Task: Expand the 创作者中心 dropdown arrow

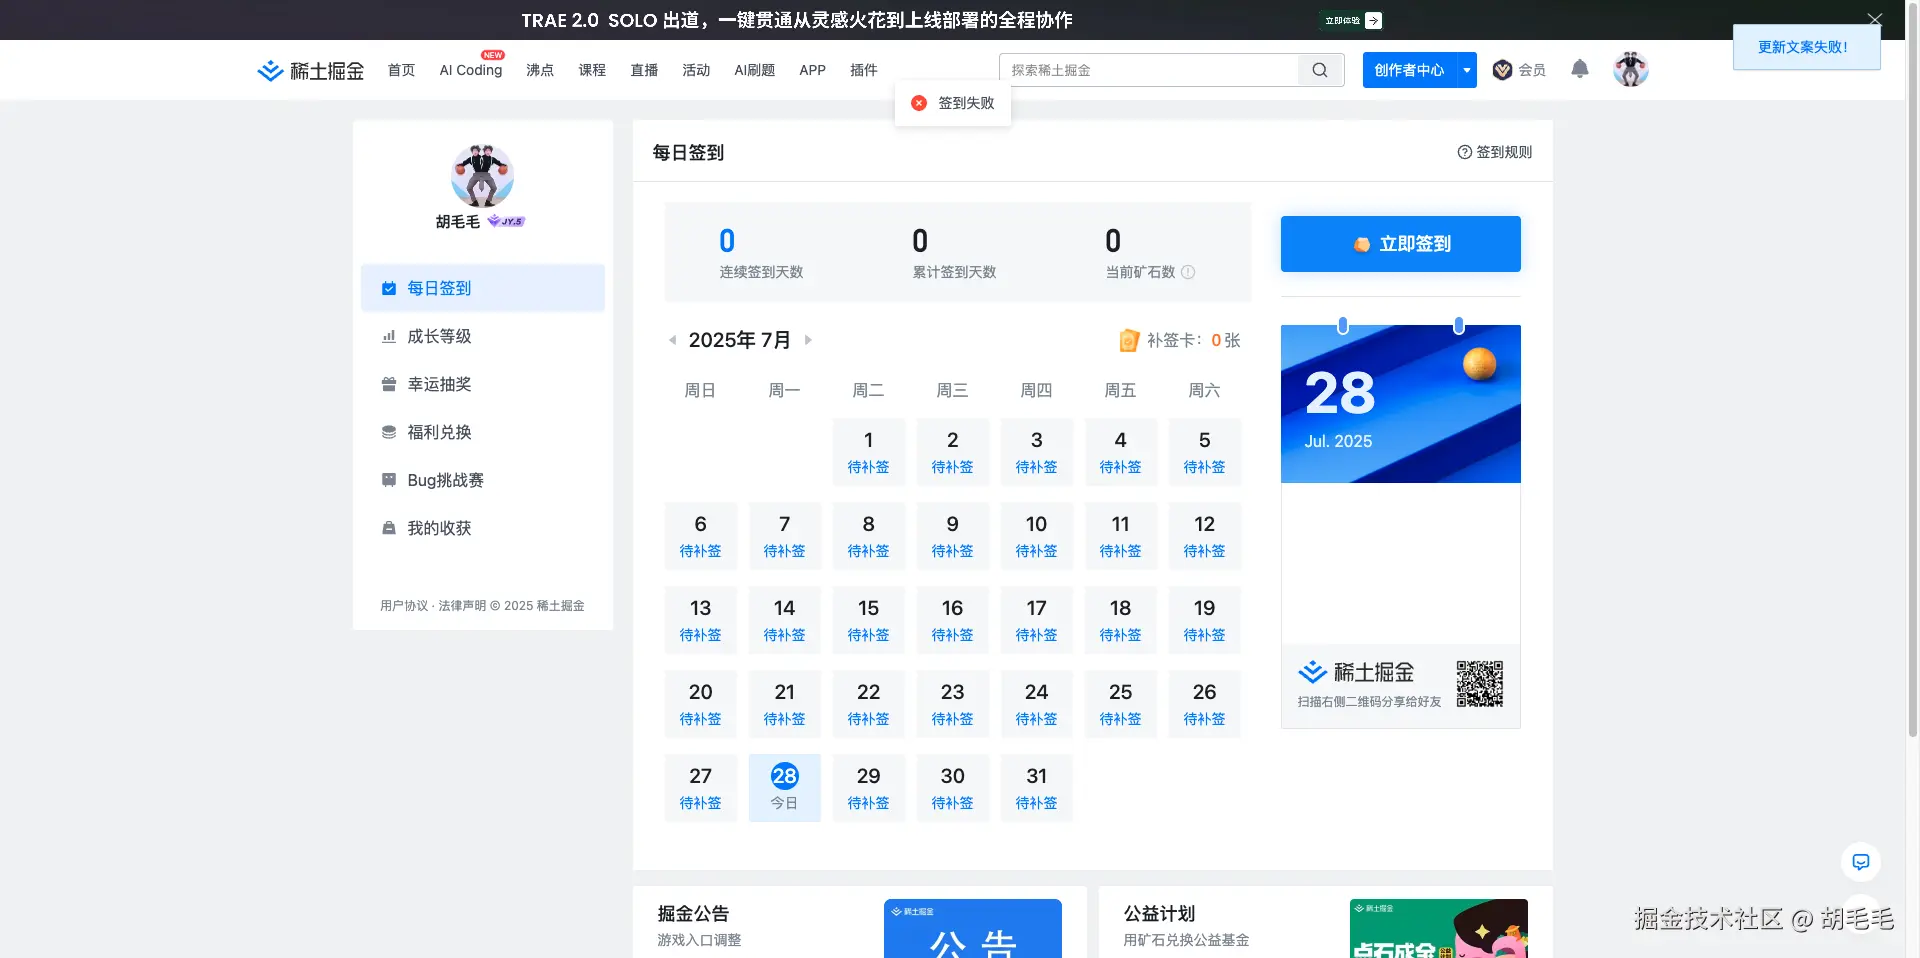Action: 1466,70
